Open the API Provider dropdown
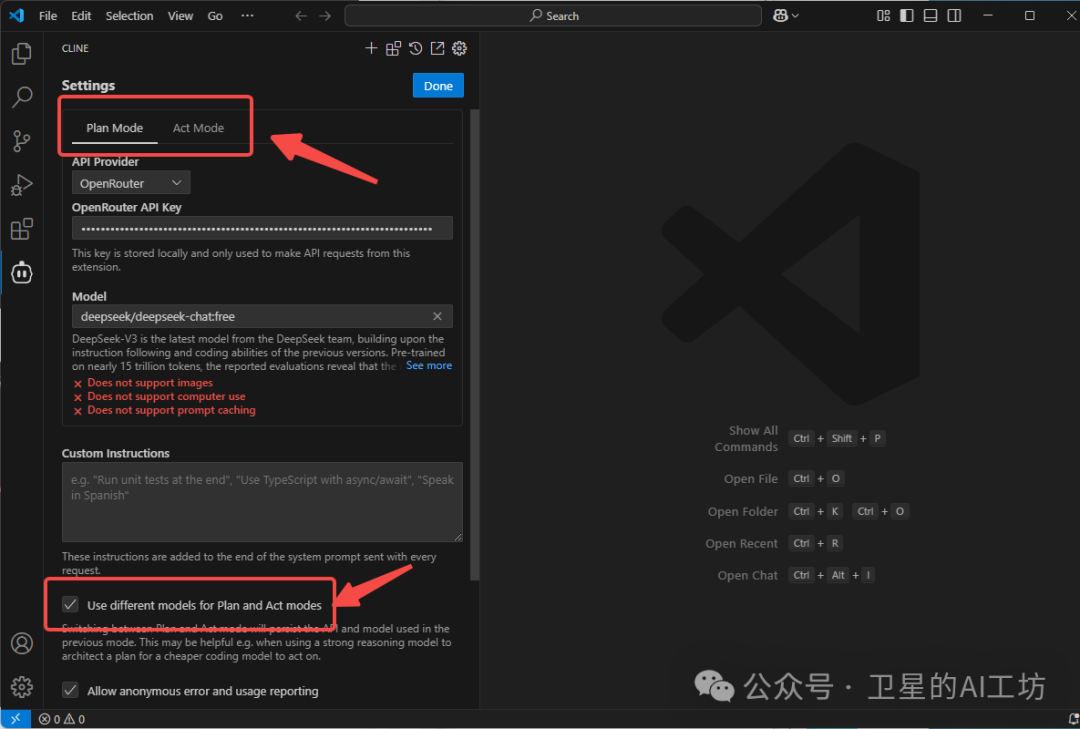Viewport: 1080px width, 729px height. click(130, 182)
